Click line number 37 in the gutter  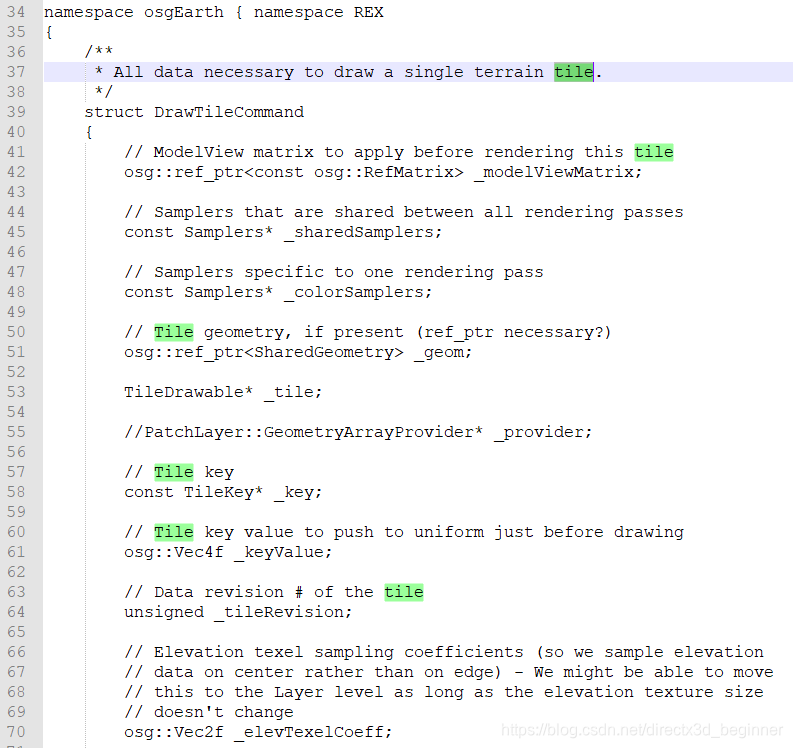(x=16, y=72)
